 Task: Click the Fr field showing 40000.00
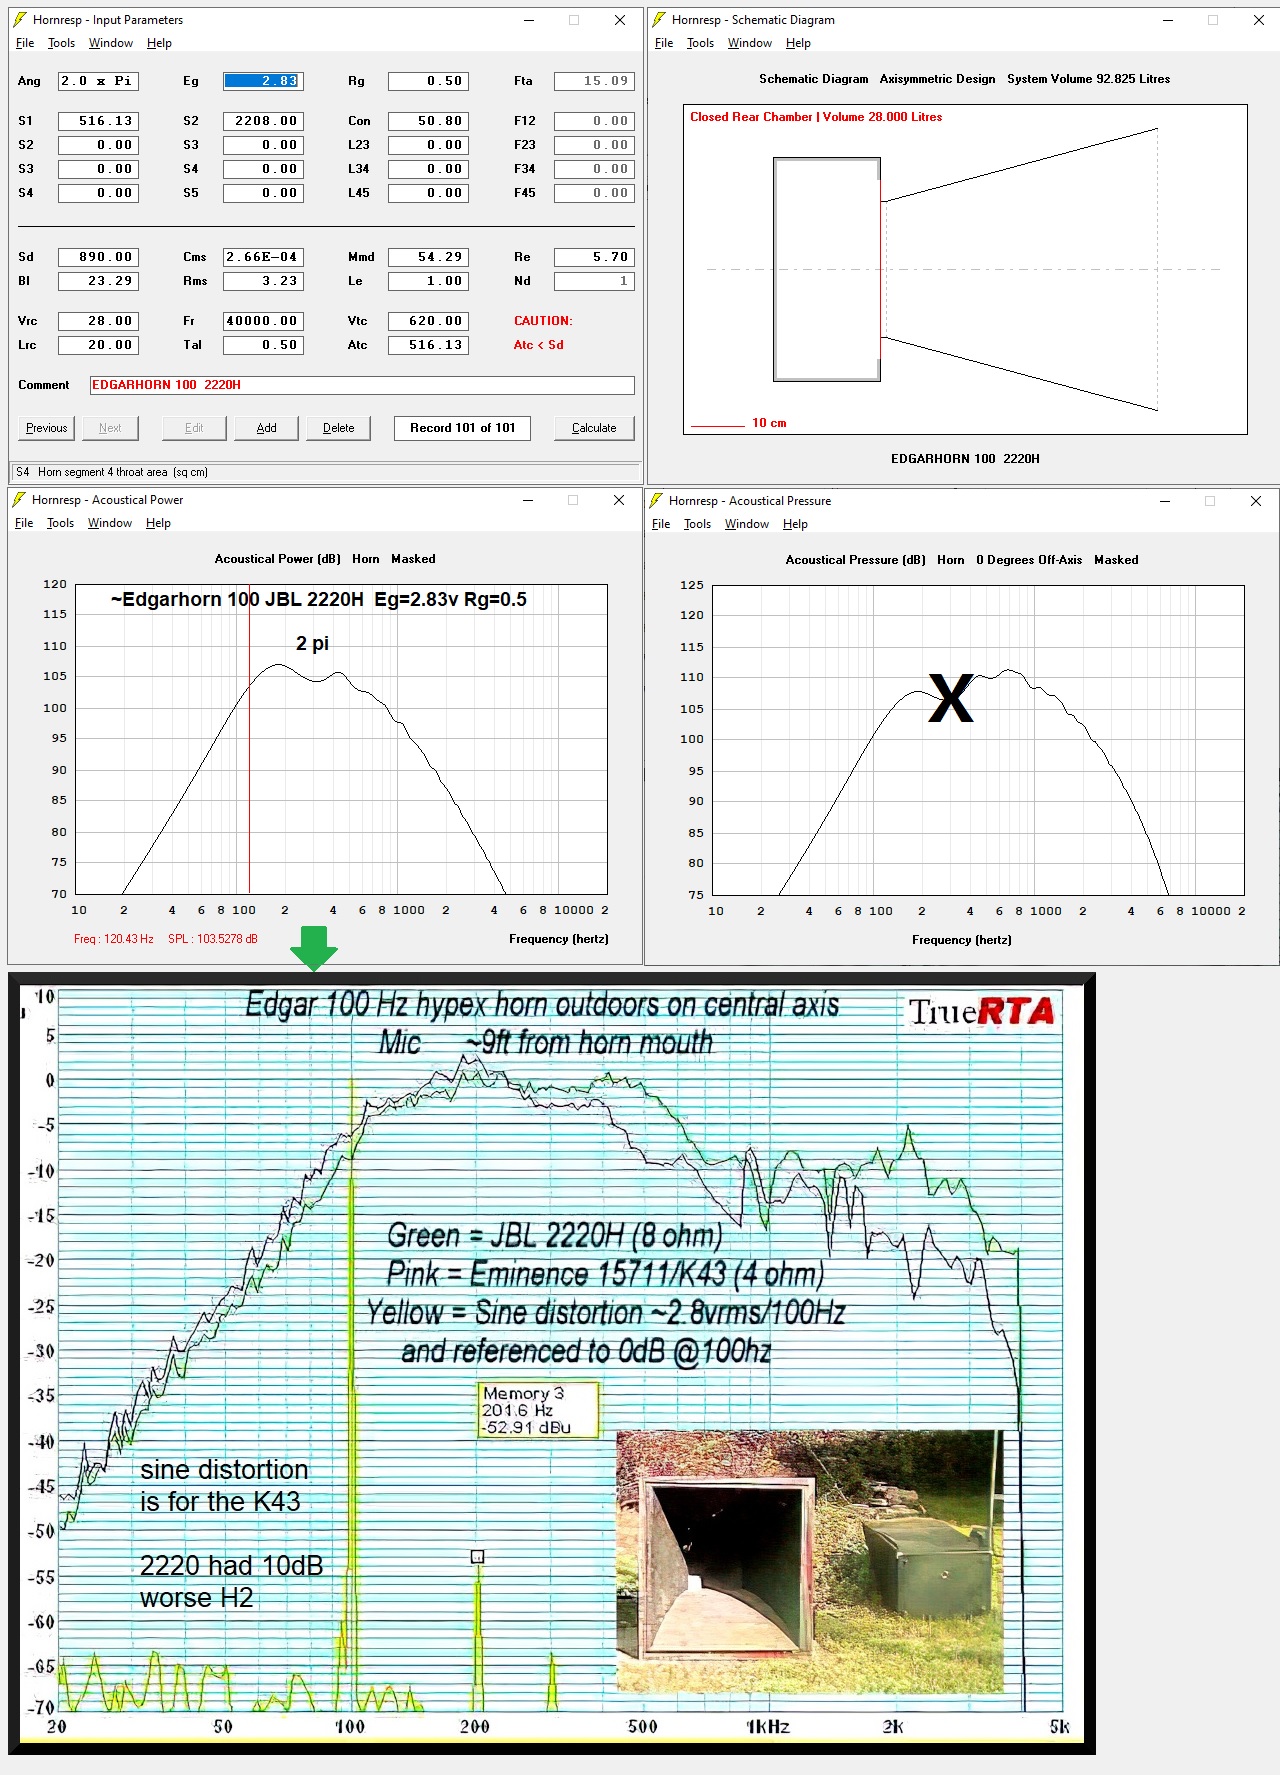(x=263, y=321)
